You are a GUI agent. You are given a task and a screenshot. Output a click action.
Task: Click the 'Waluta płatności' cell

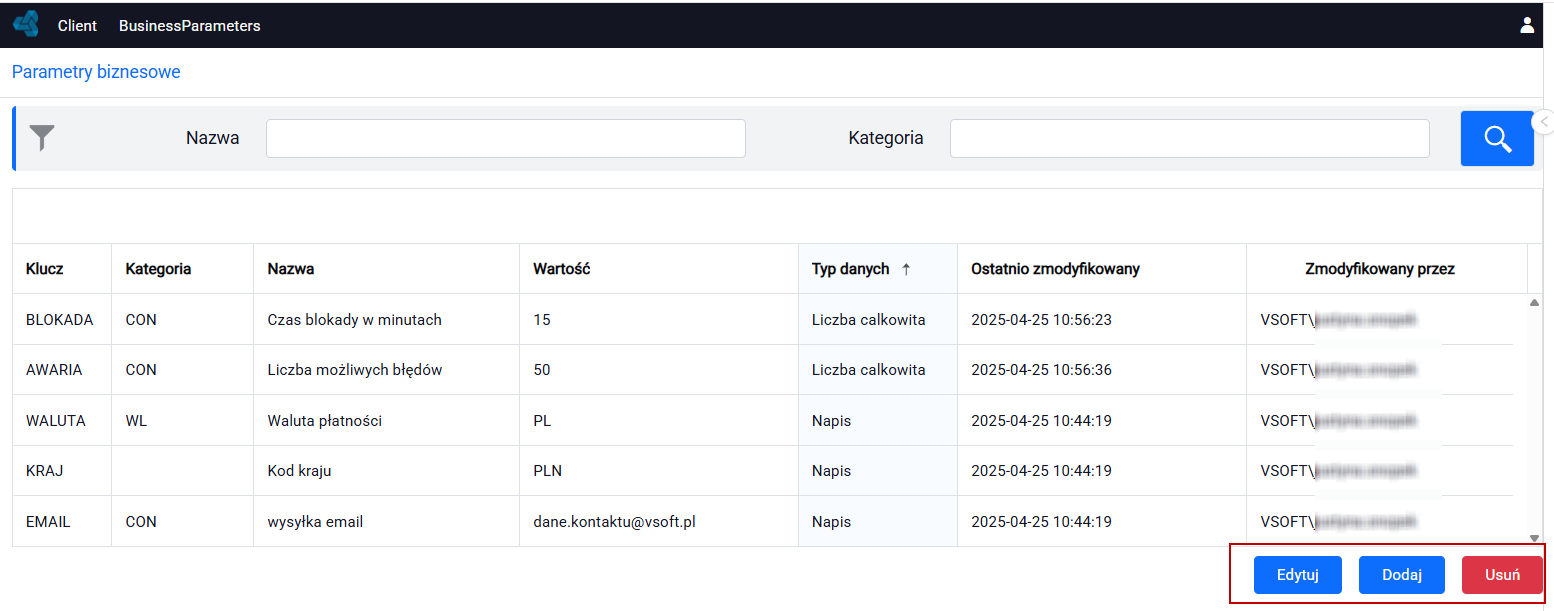(386, 421)
